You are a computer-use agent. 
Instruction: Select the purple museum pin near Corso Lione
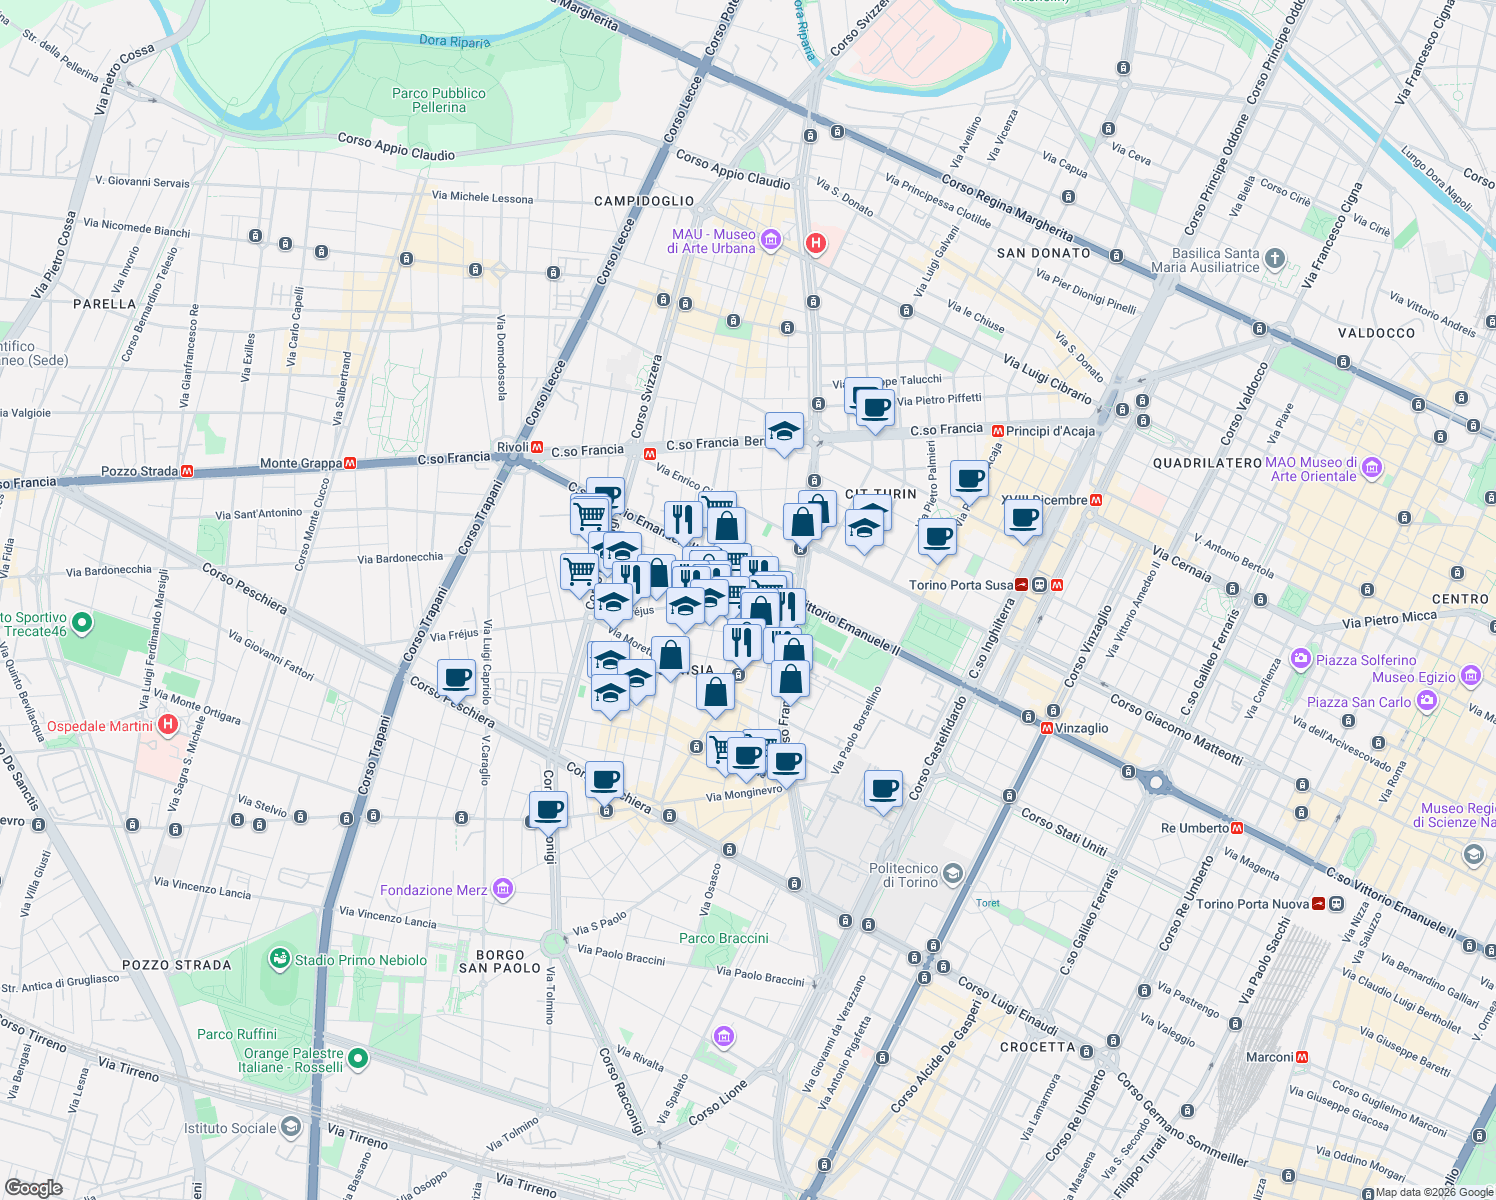(x=724, y=1036)
